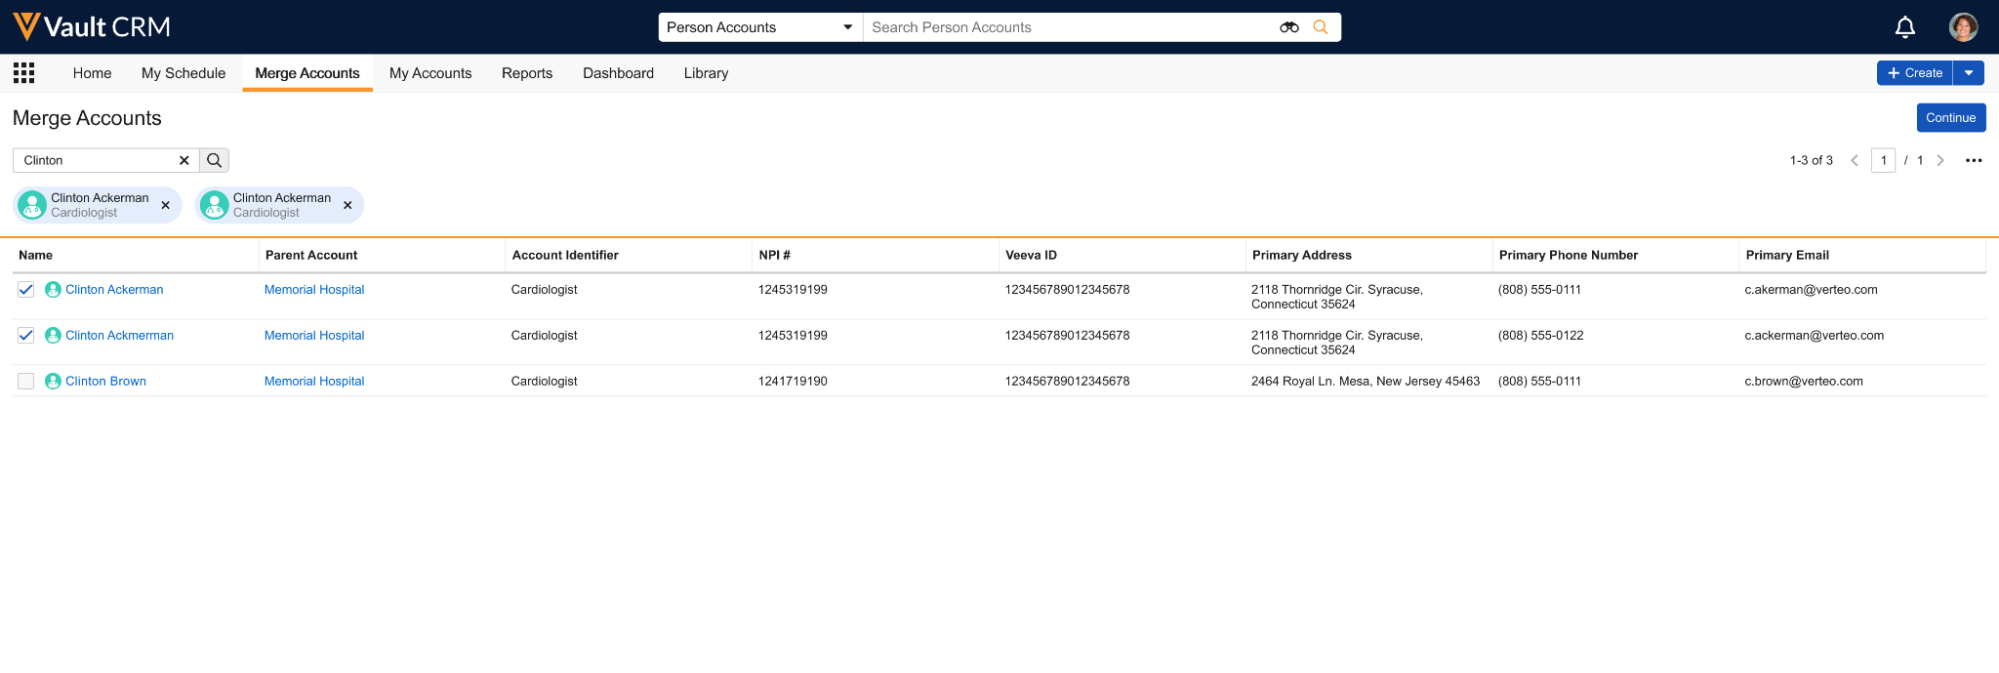Click the Search Person Accounts field
The image size is (1999, 673).
point(1070,27)
